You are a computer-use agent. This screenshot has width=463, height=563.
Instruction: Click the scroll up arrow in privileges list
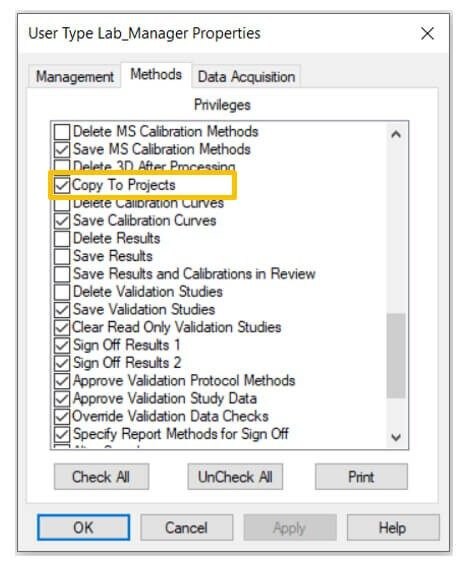point(396,135)
